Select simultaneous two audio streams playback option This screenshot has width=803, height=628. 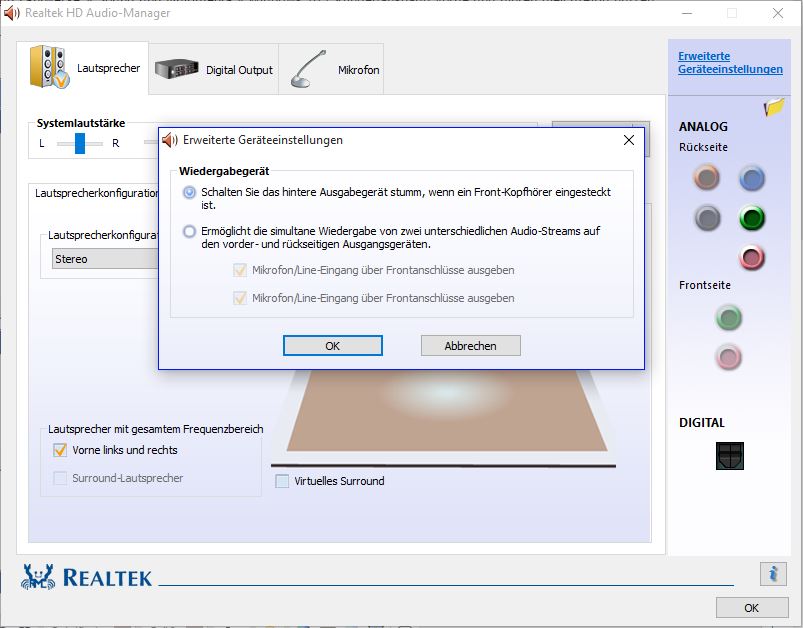(x=189, y=232)
